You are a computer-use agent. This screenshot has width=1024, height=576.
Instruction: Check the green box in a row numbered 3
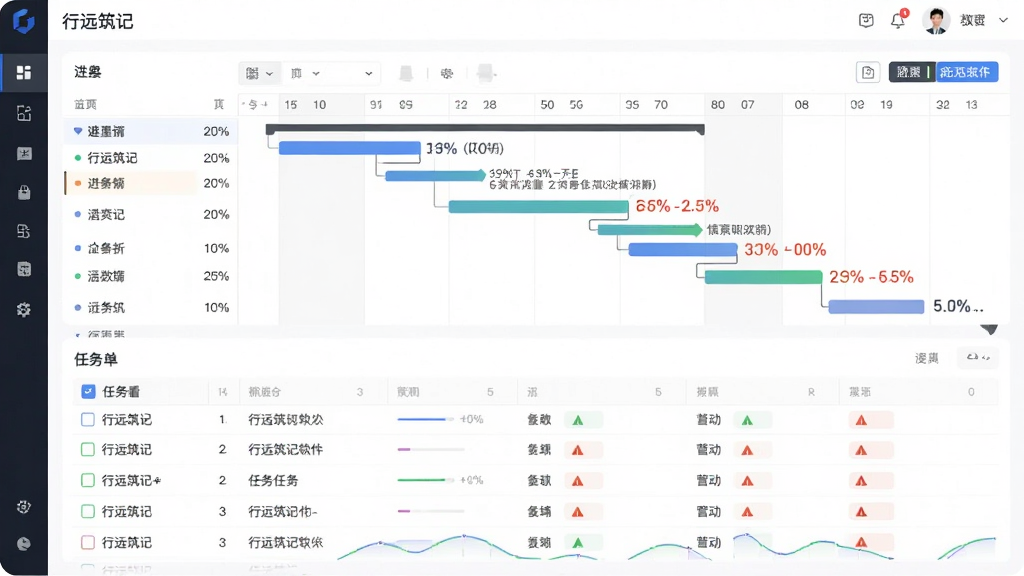pos(88,511)
